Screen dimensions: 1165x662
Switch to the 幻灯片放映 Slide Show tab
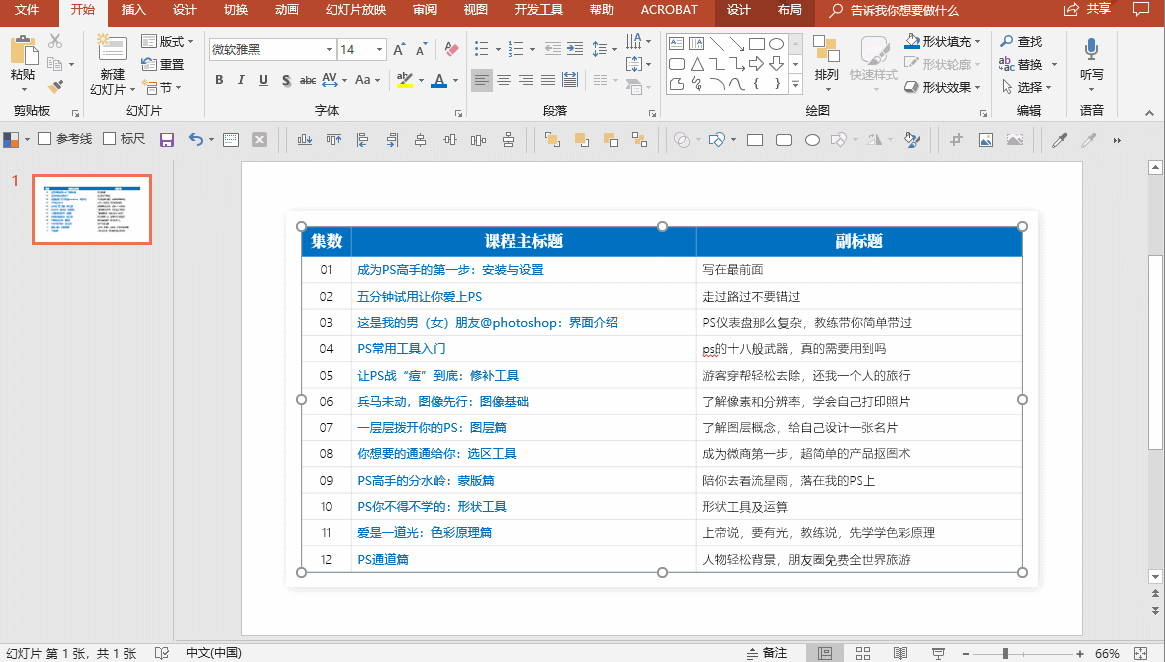click(x=356, y=10)
